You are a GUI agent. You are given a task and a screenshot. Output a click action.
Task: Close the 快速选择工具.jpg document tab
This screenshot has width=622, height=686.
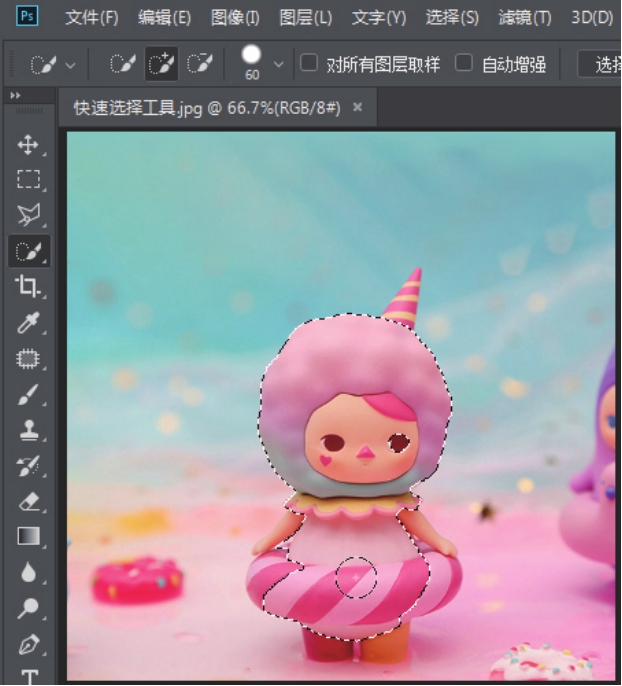pos(357,107)
